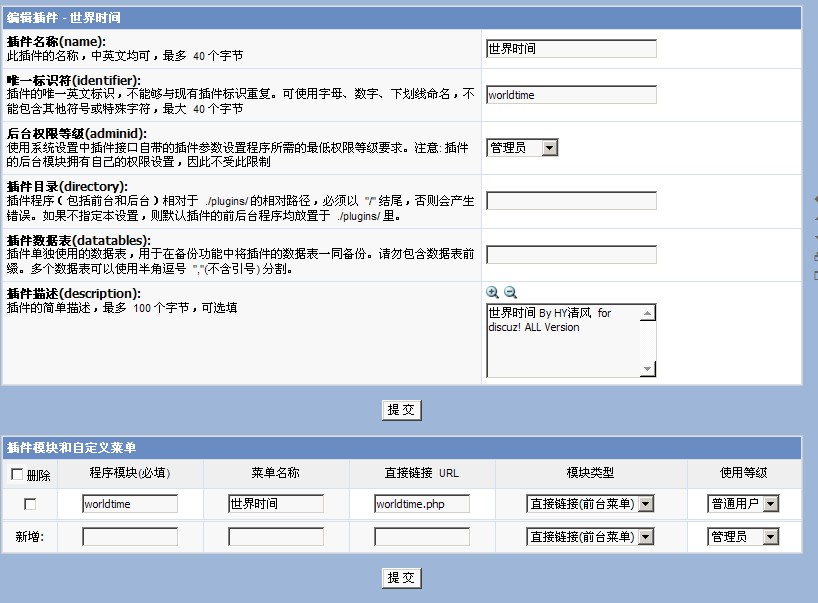Open module type dropdown in worldtime row
The height and width of the screenshot is (603, 818).
click(x=590, y=504)
